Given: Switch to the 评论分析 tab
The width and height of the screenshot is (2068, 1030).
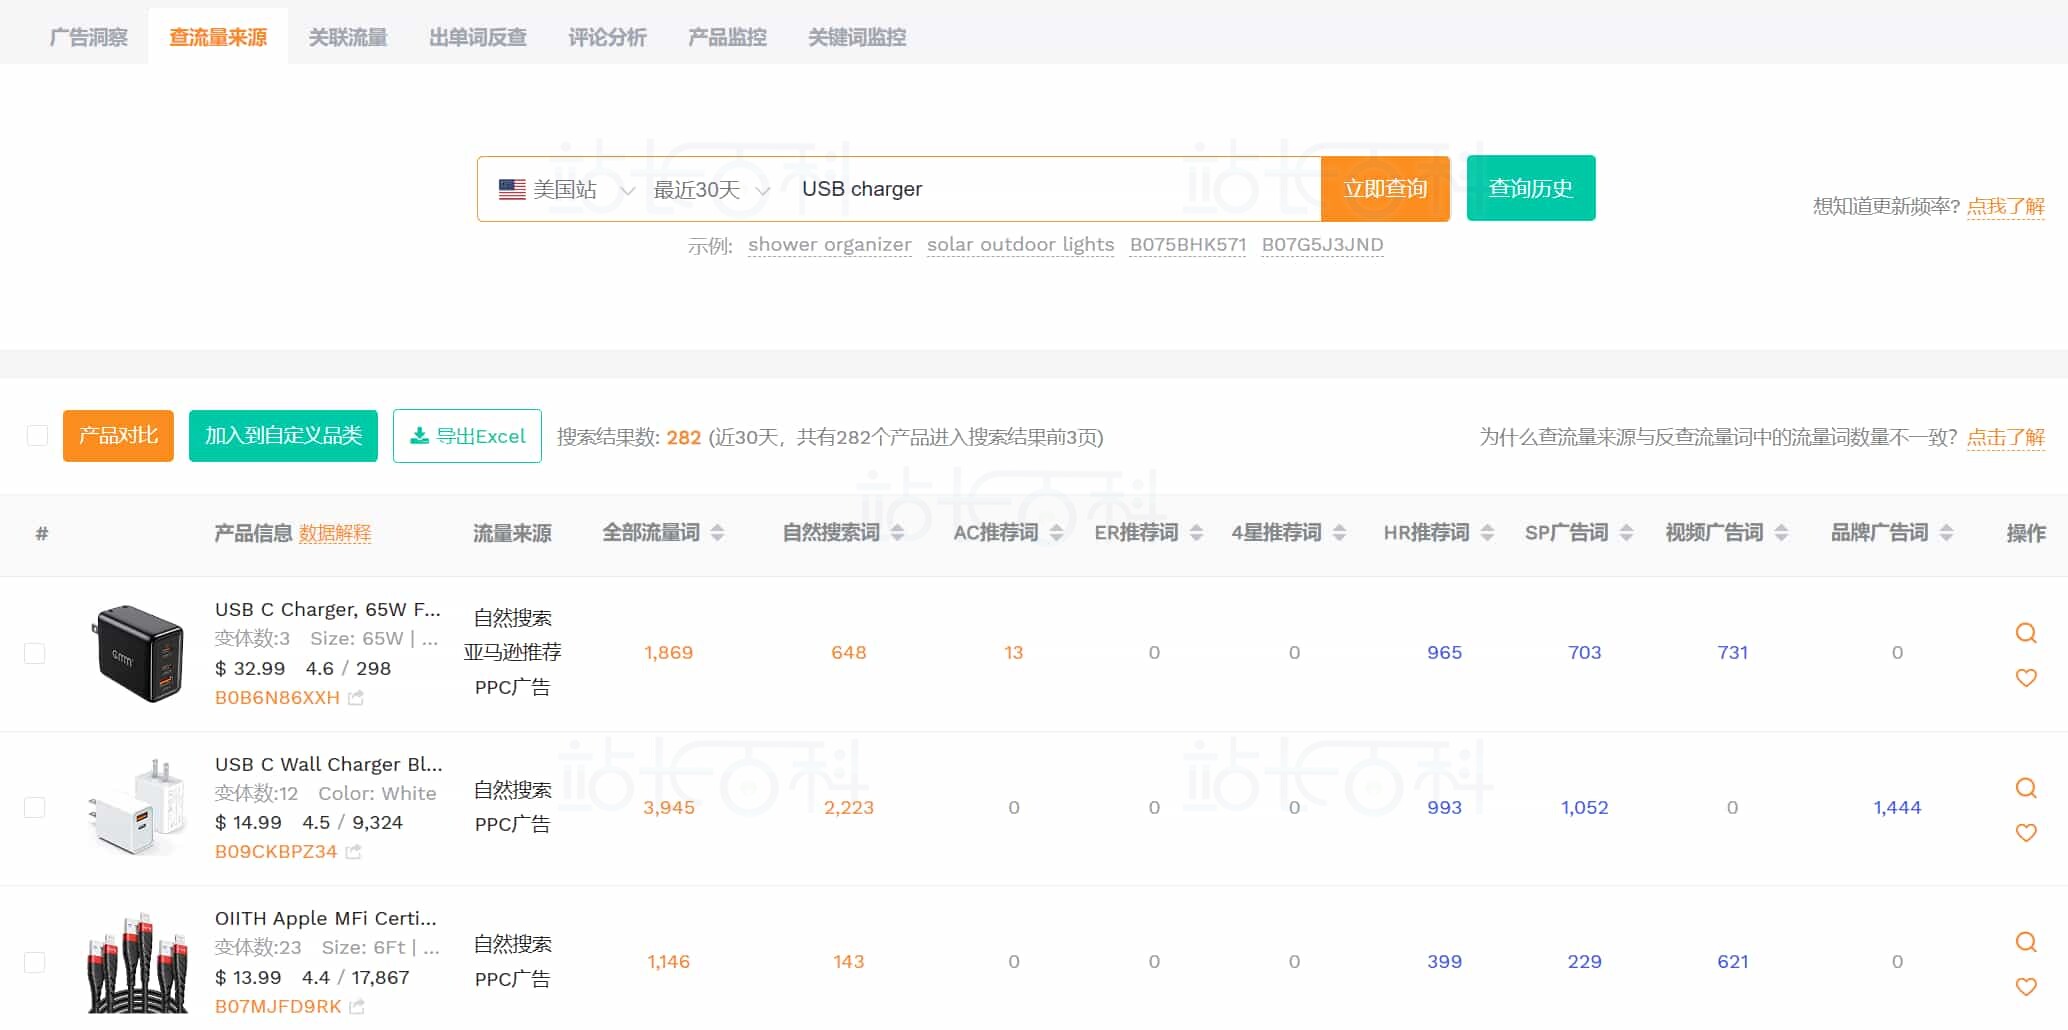Looking at the screenshot, I should click(x=606, y=36).
